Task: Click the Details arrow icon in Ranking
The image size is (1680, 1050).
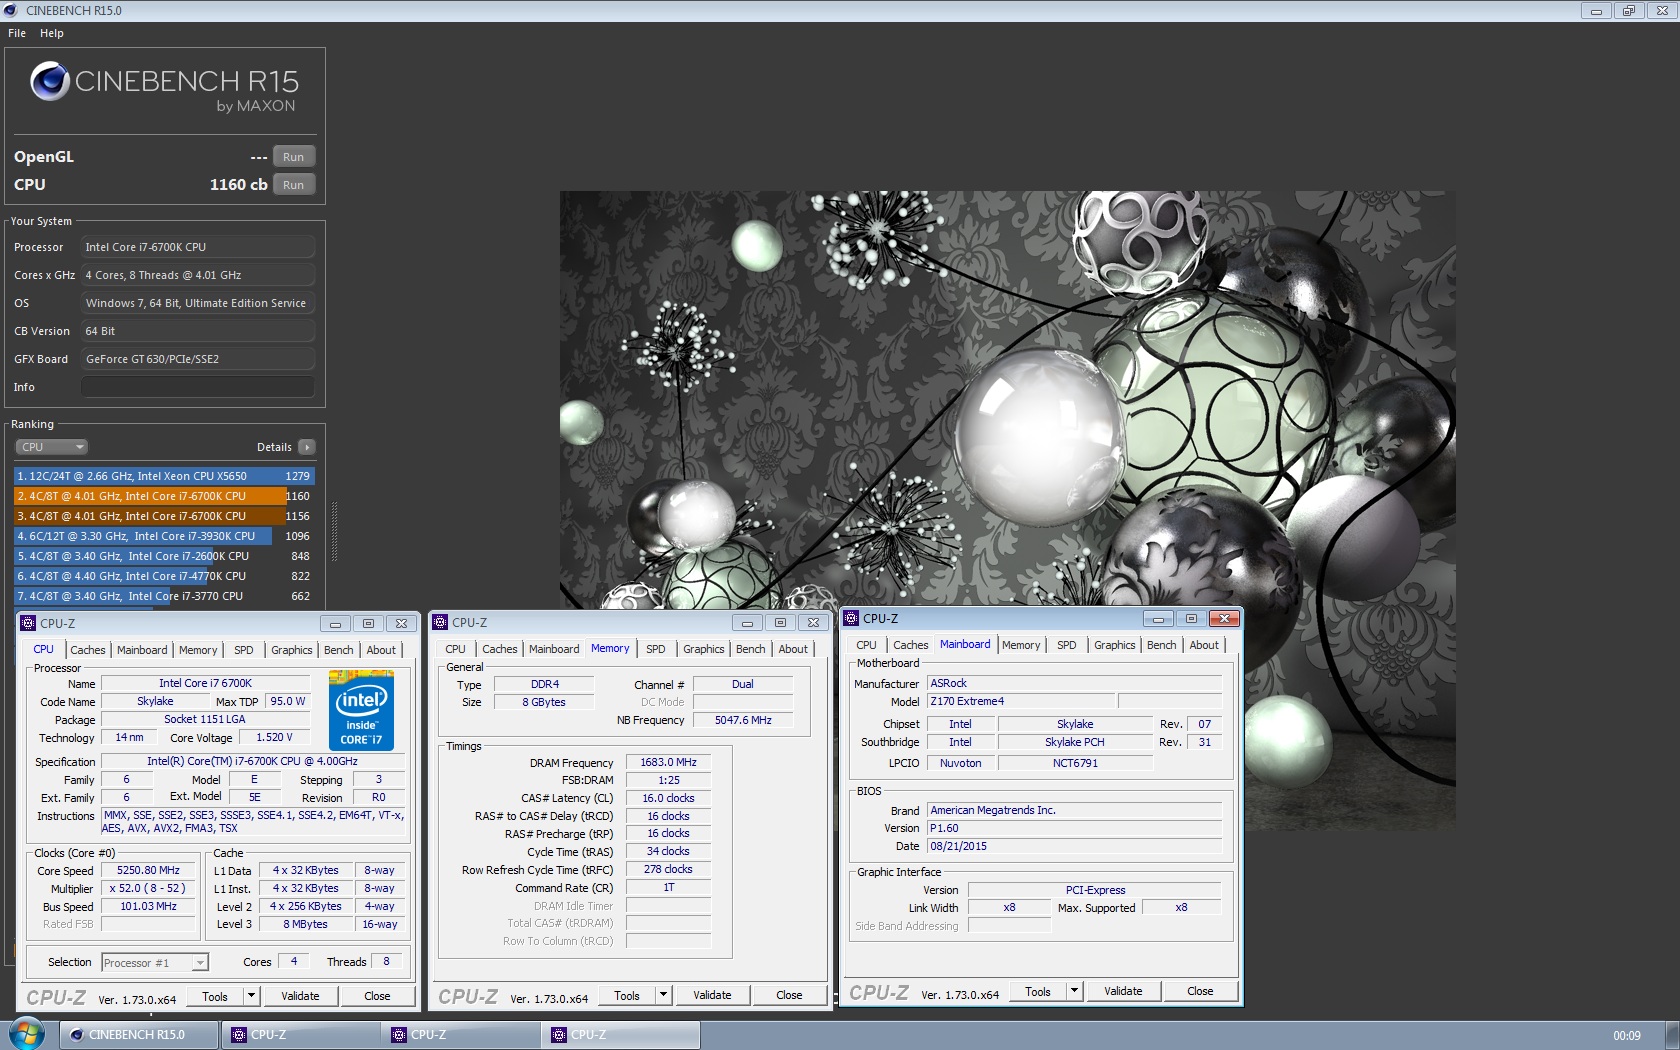Action: (x=307, y=447)
